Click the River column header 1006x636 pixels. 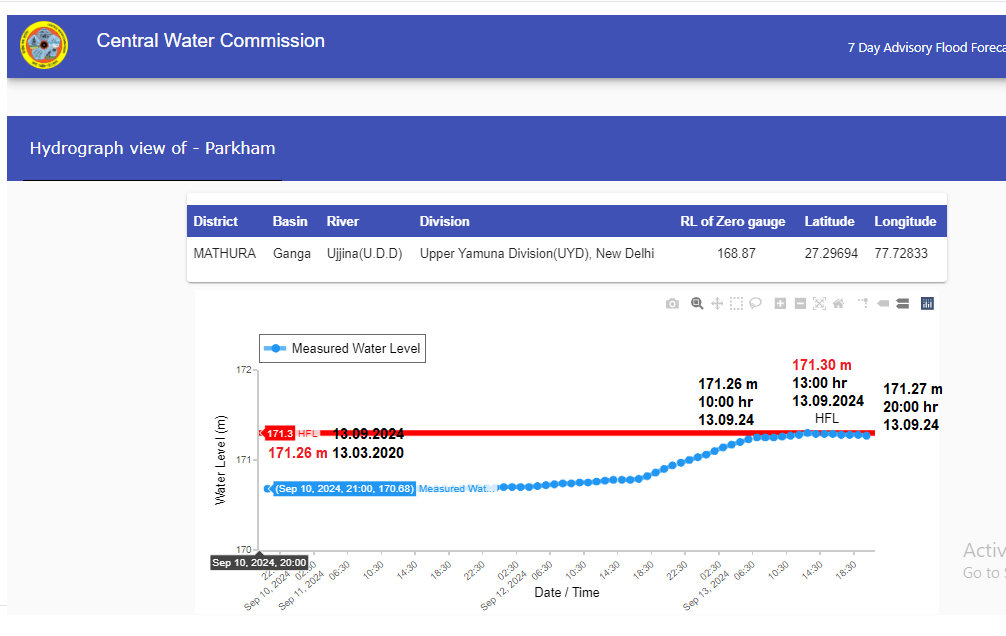pyautogui.click(x=343, y=222)
